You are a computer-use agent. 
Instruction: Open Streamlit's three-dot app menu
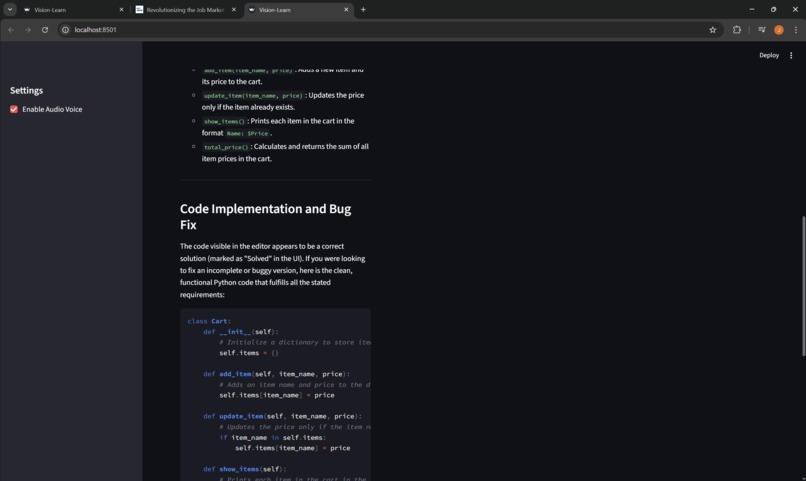pyautogui.click(x=791, y=55)
